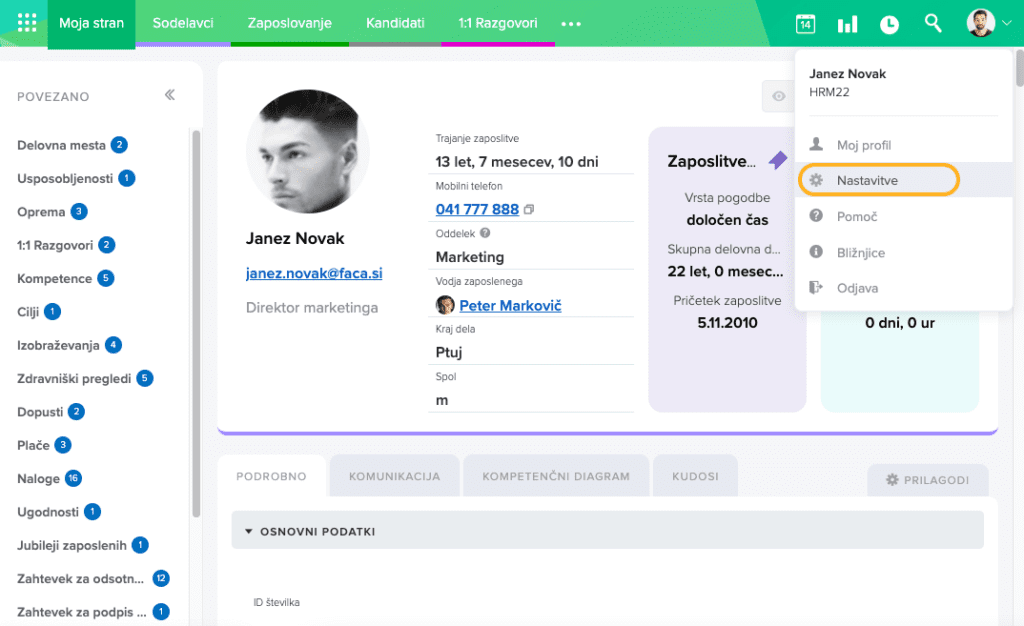1024x626 pixels.
Task: Copy mobile phone number icon
Action: coord(529,210)
